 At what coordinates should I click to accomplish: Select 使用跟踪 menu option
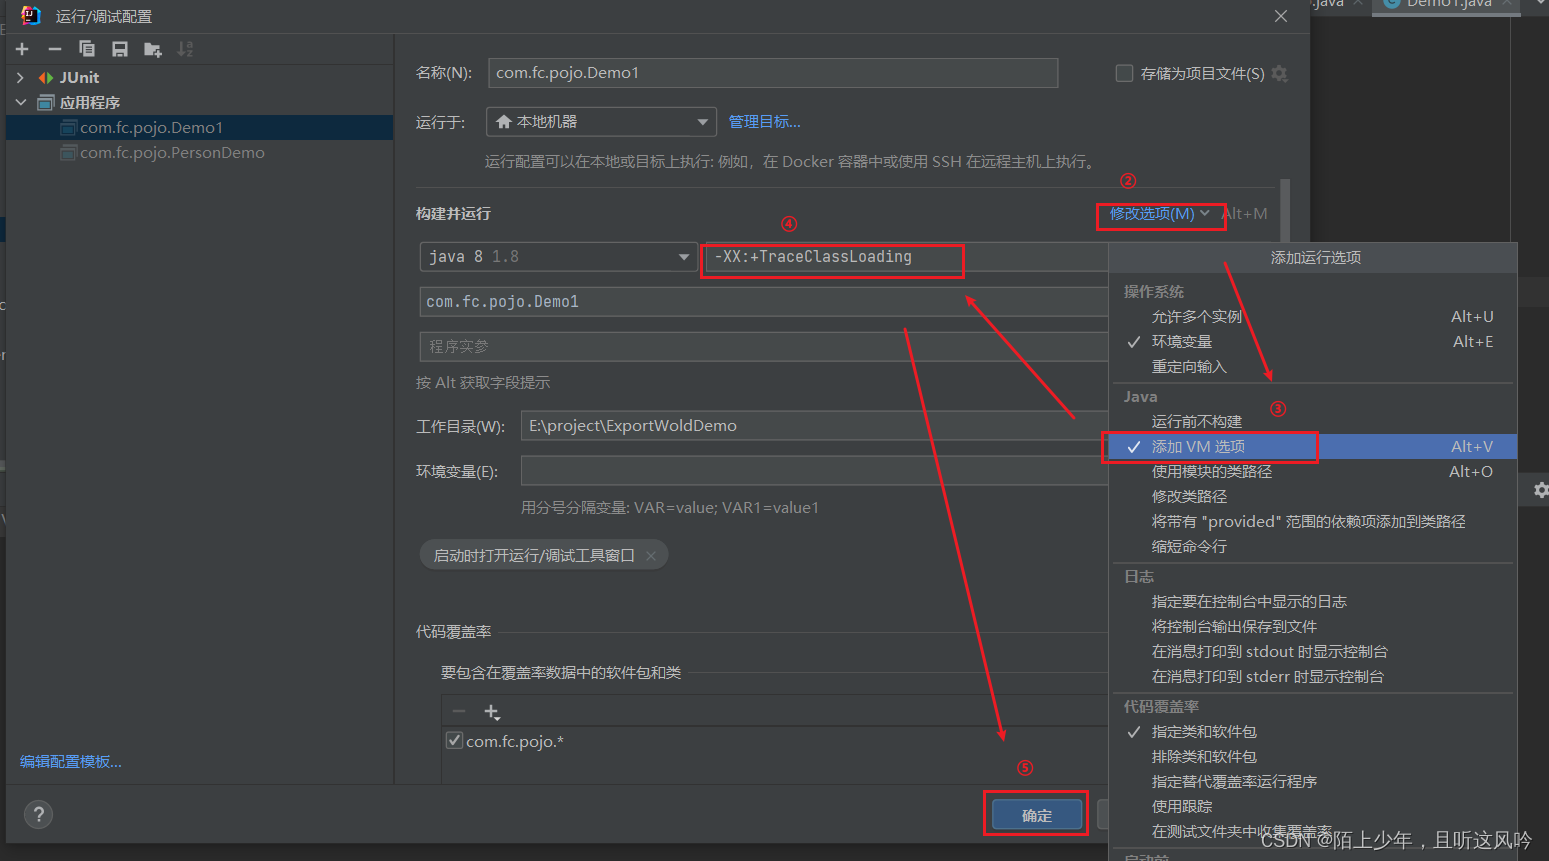tap(1313, 807)
